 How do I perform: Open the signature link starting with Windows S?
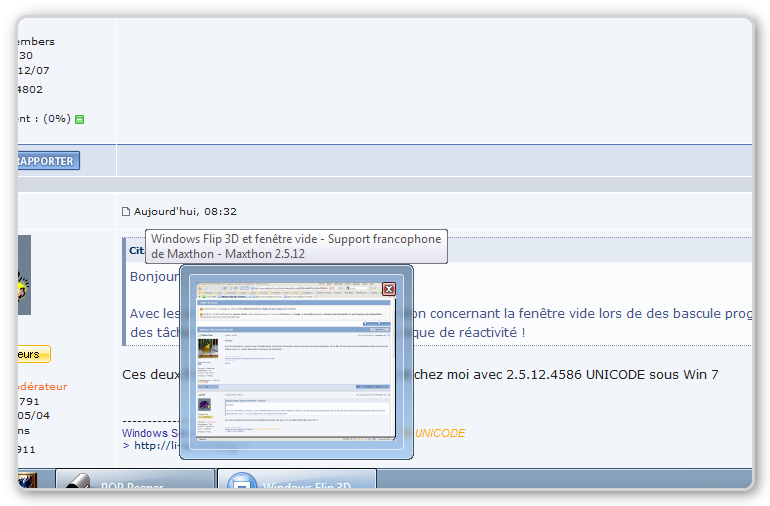150,433
